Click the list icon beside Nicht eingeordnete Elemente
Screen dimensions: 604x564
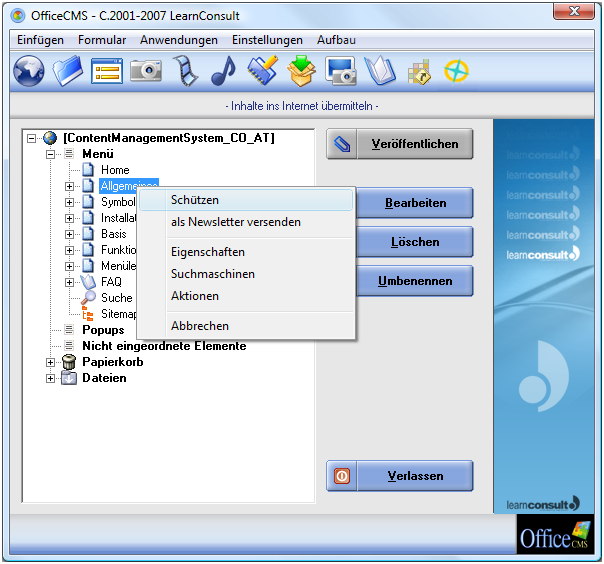point(69,345)
